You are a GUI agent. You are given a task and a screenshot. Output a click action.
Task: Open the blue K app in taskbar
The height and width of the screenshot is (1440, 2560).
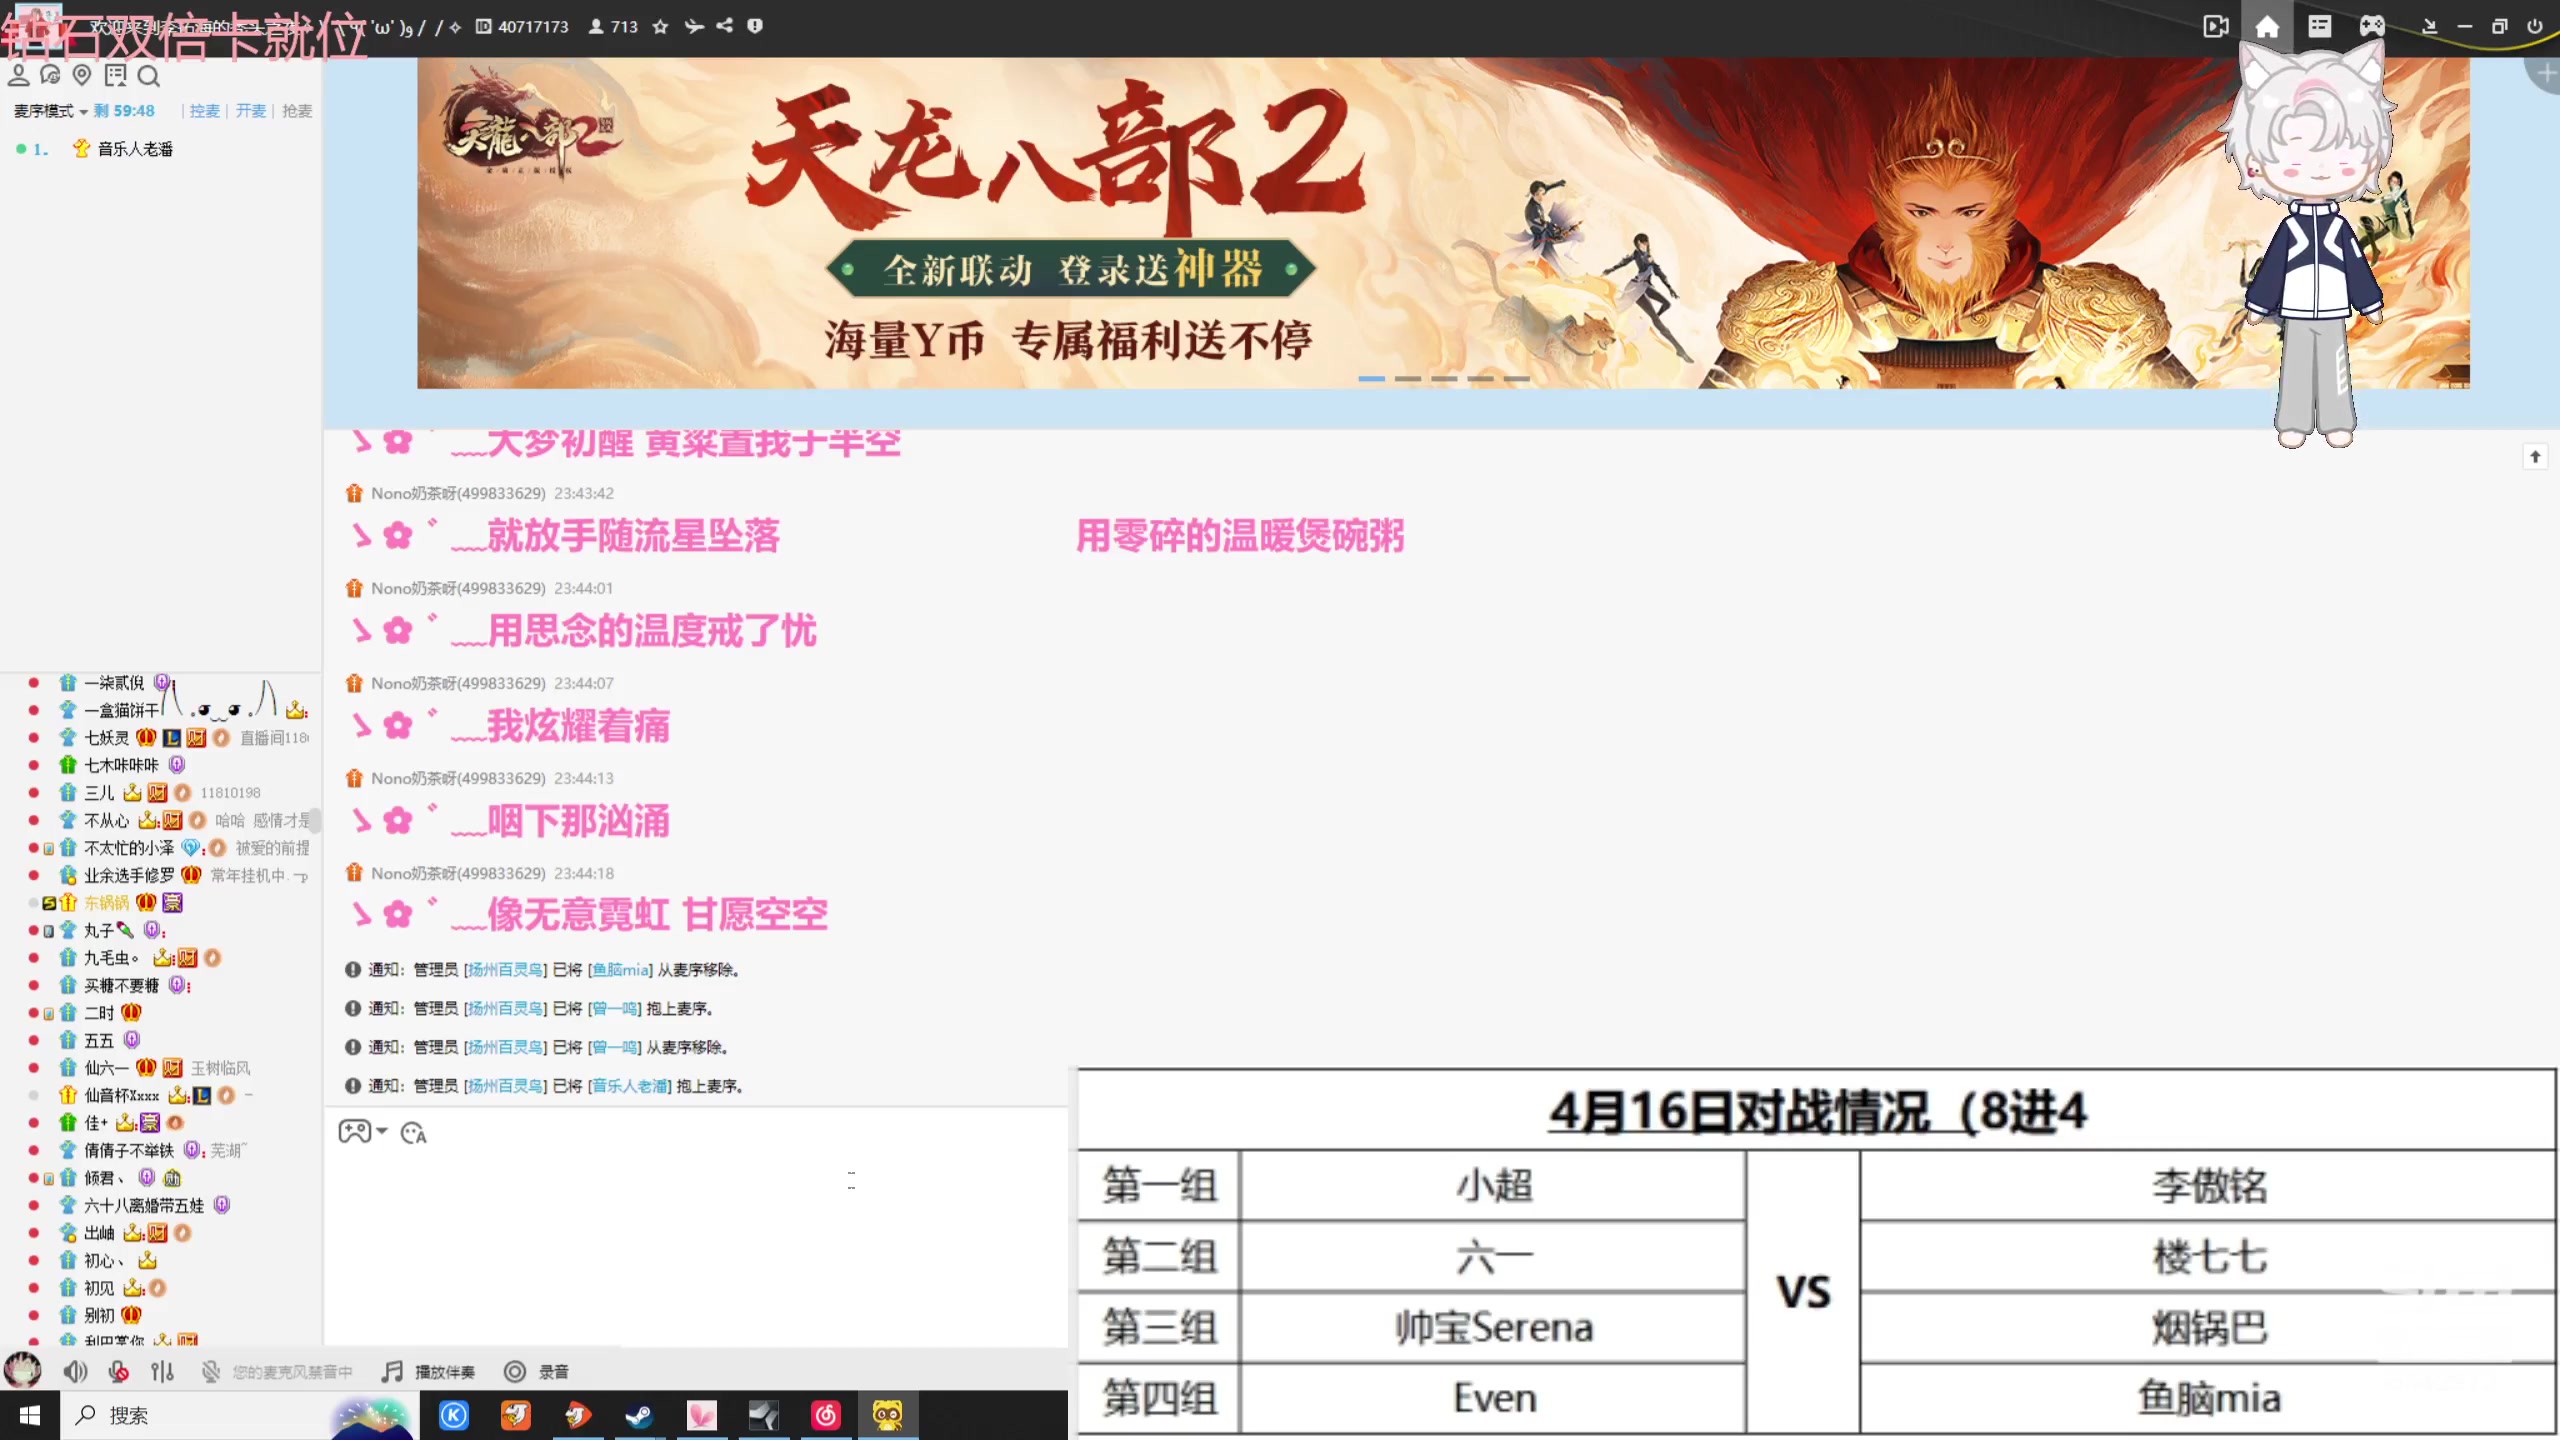[454, 1415]
